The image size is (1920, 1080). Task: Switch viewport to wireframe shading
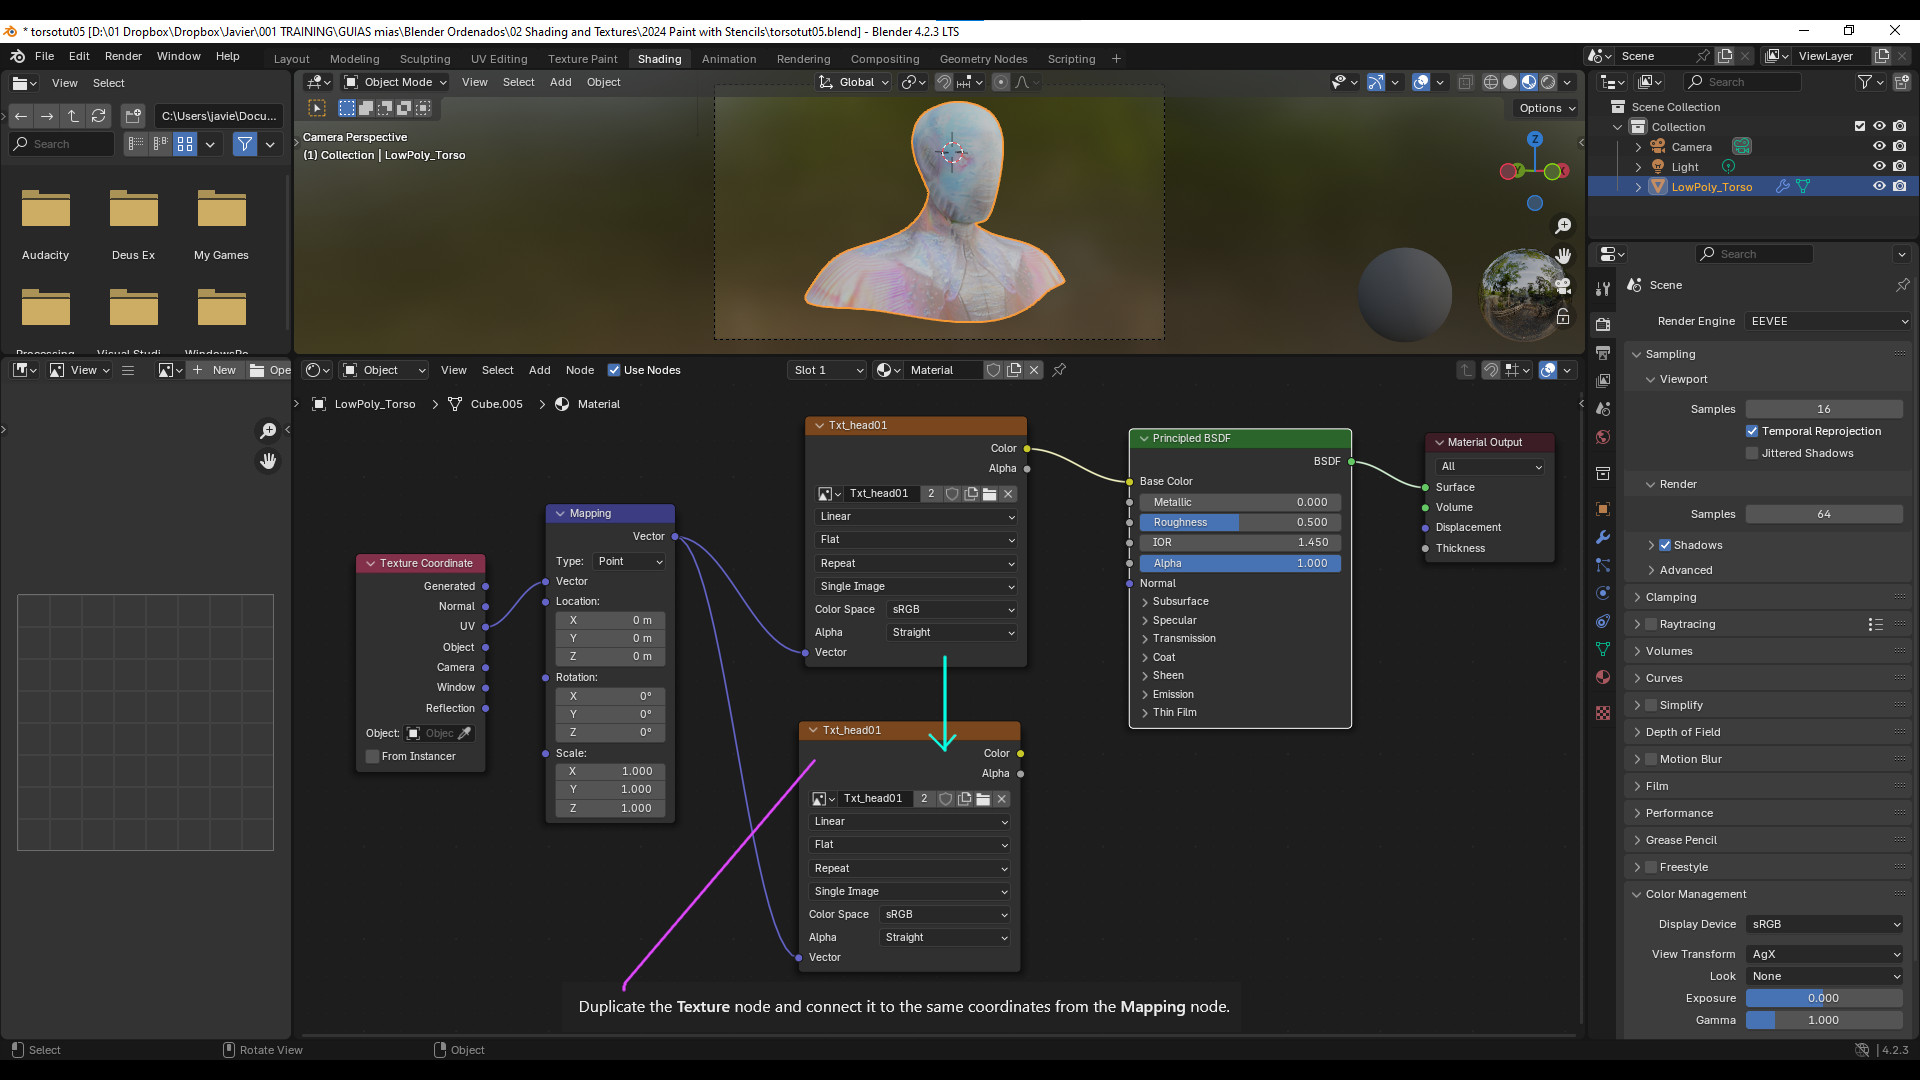tap(1491, 82)
